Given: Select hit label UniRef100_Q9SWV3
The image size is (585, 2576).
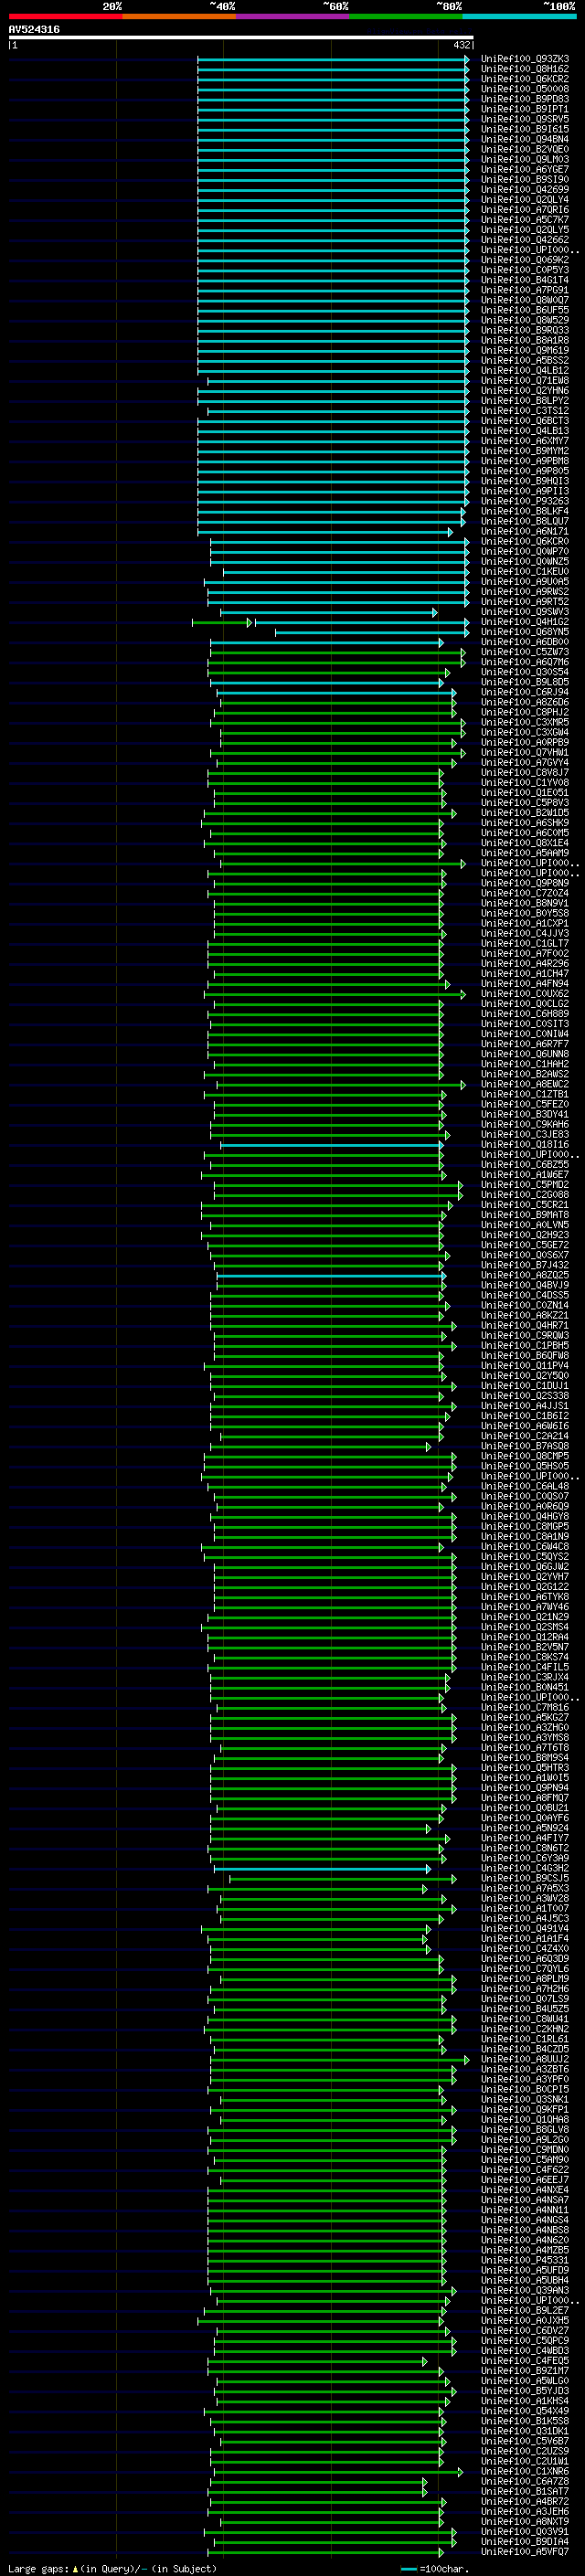Looking at the screenshot, I should tap(525, 612).
